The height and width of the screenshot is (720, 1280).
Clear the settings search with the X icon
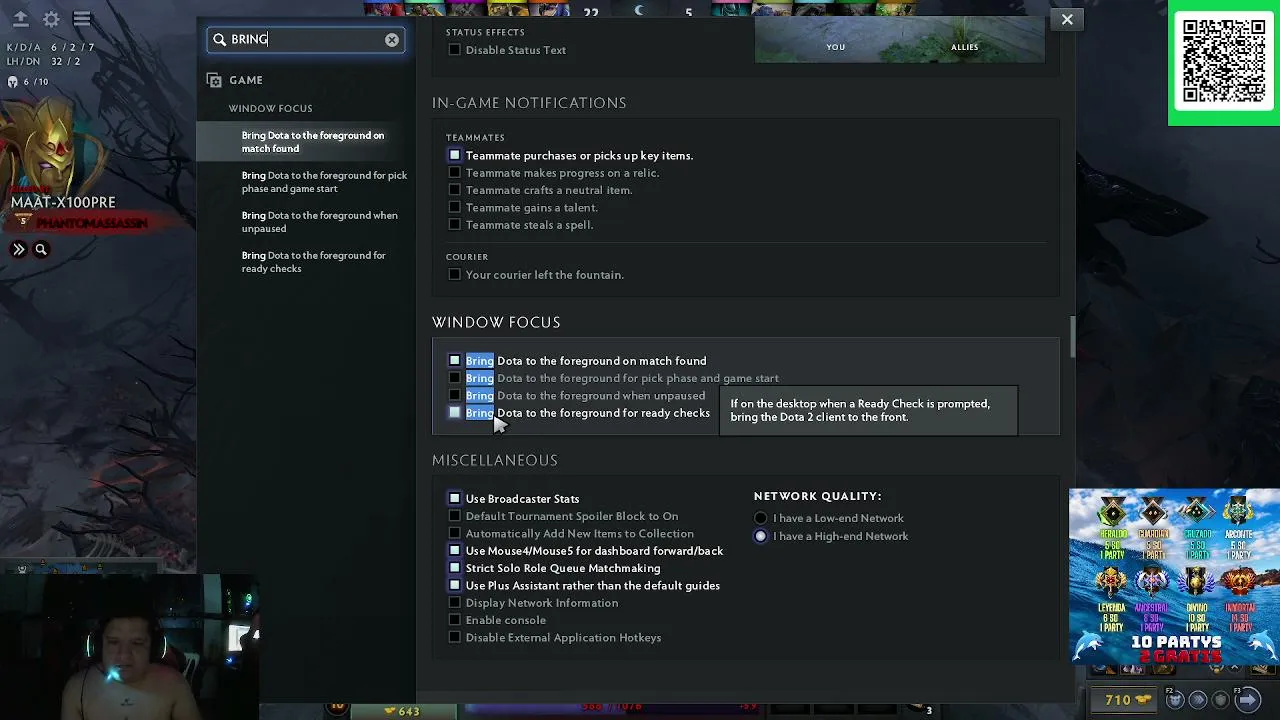(392, 40)
